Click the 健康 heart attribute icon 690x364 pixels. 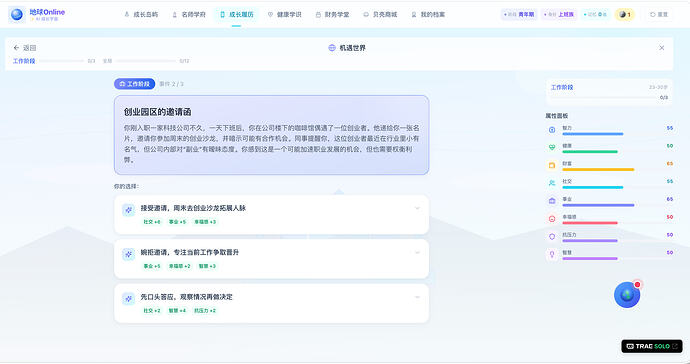552,147
